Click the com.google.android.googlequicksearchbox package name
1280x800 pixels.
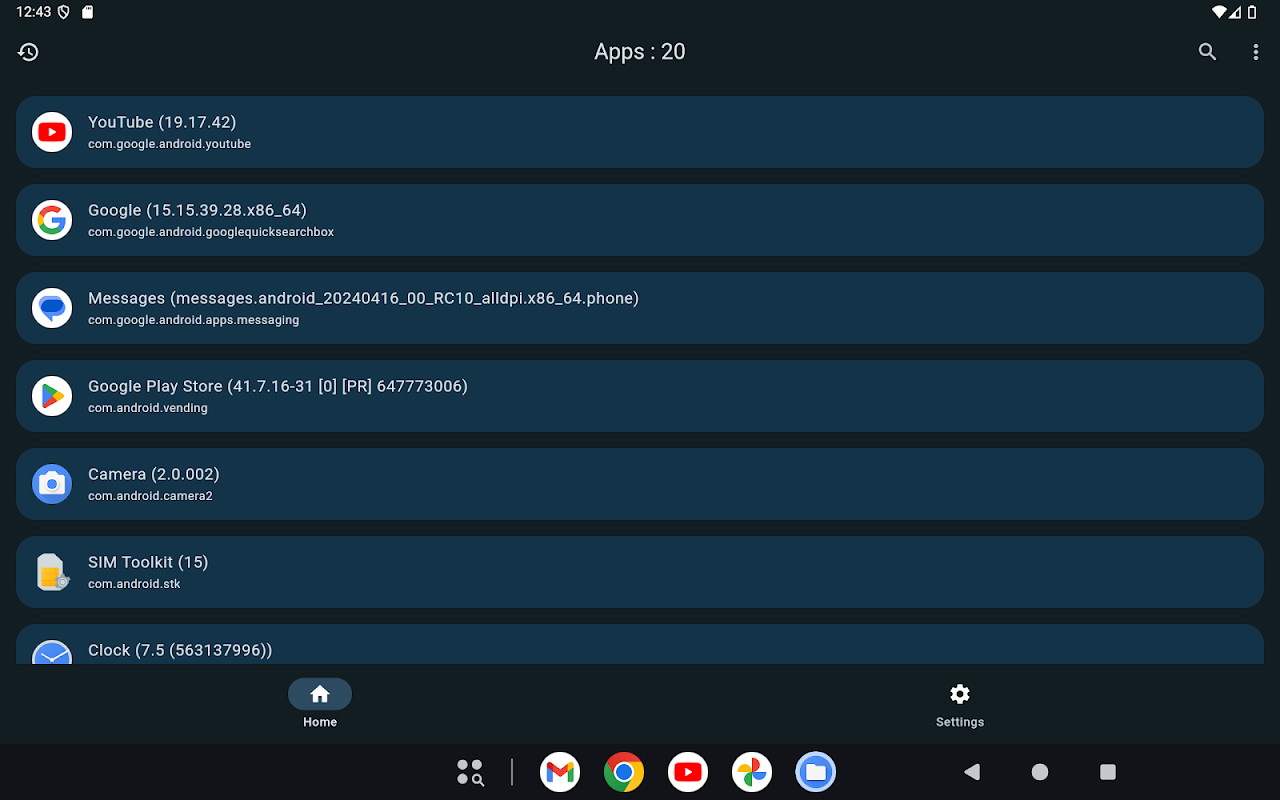click(211, 232)
